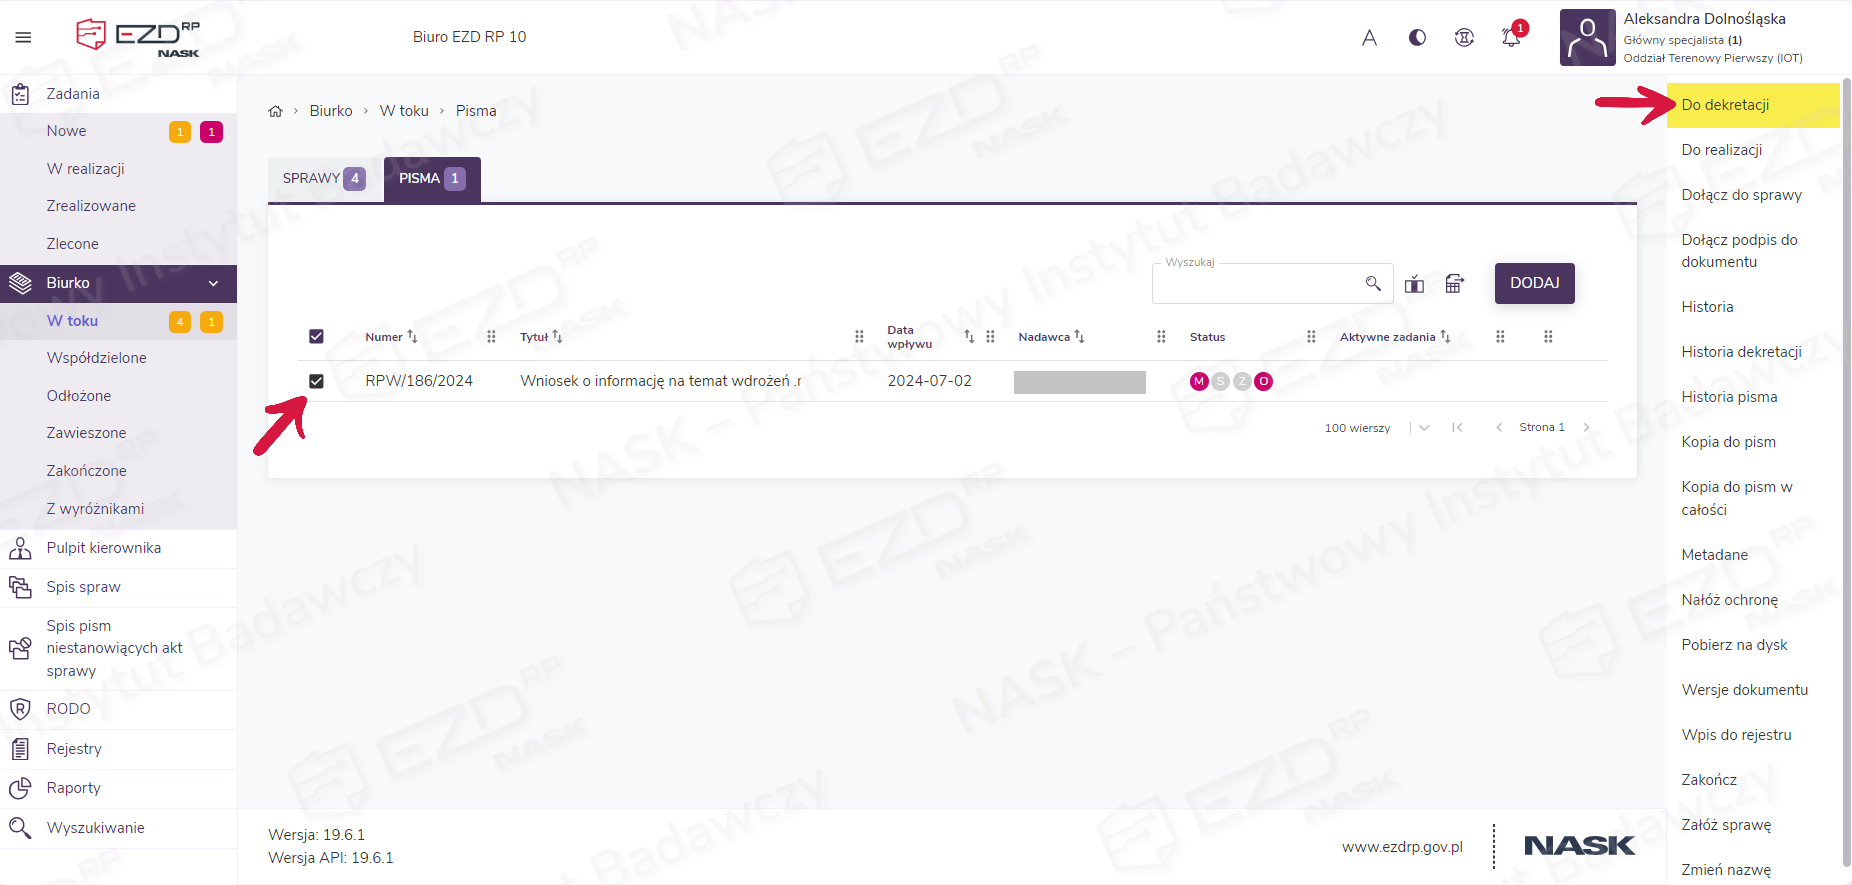Open the rows-per-page dropdown

1424,428
